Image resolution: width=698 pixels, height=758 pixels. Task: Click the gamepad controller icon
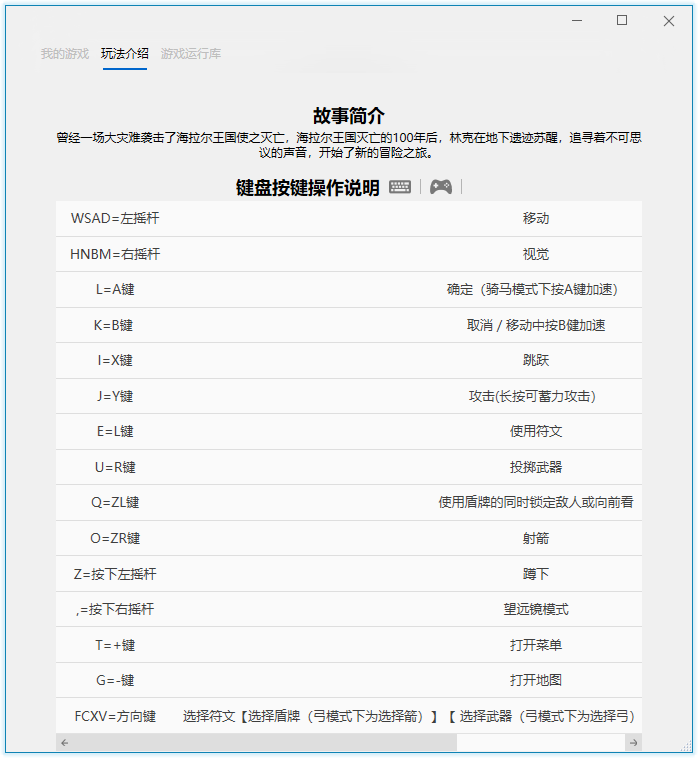pos(440,187)
